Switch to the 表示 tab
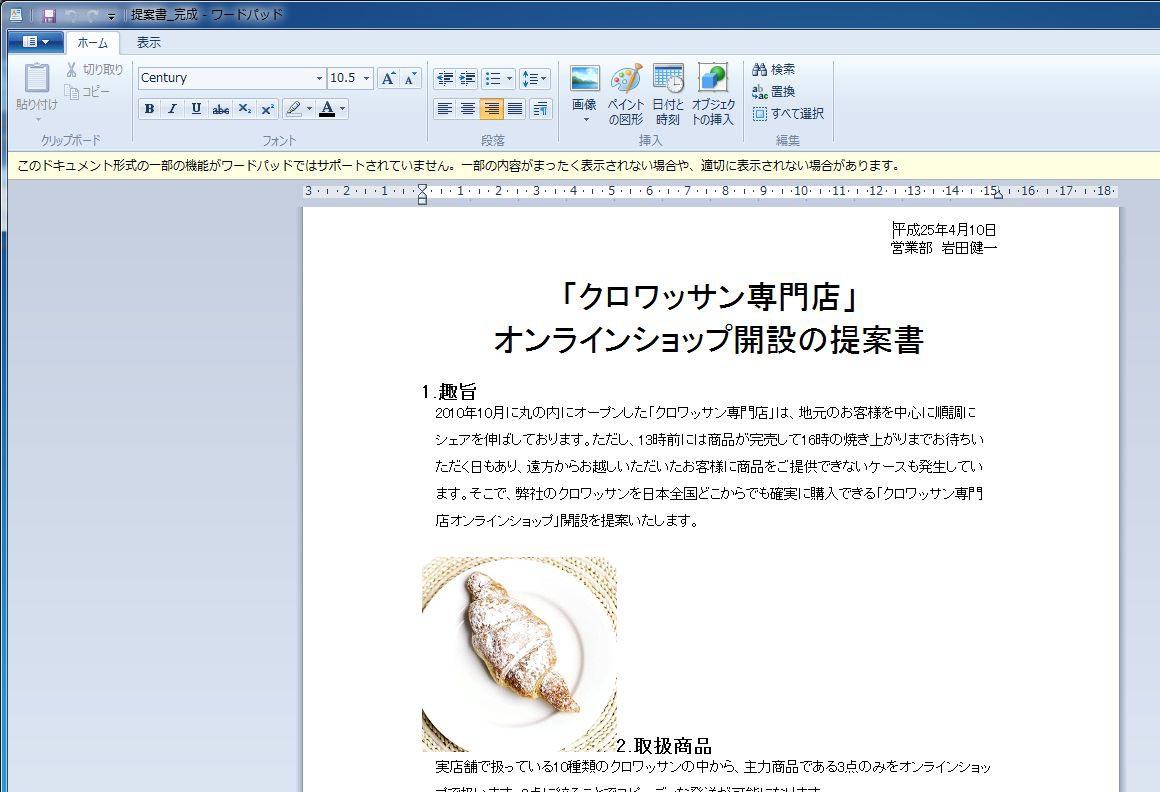The height and width of the screenshot is (792, 1160). tap(149, 43)
